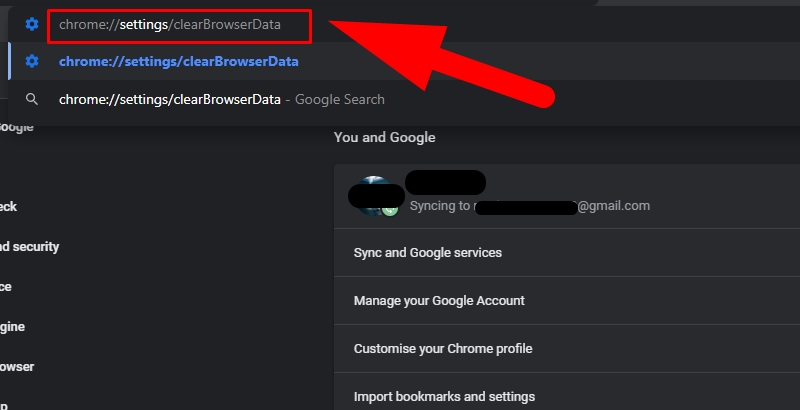Image resolution: width=800 pixels, height=410 pixels.
Task: Select Default browser in the sidebar
Action: pos(17,367)
